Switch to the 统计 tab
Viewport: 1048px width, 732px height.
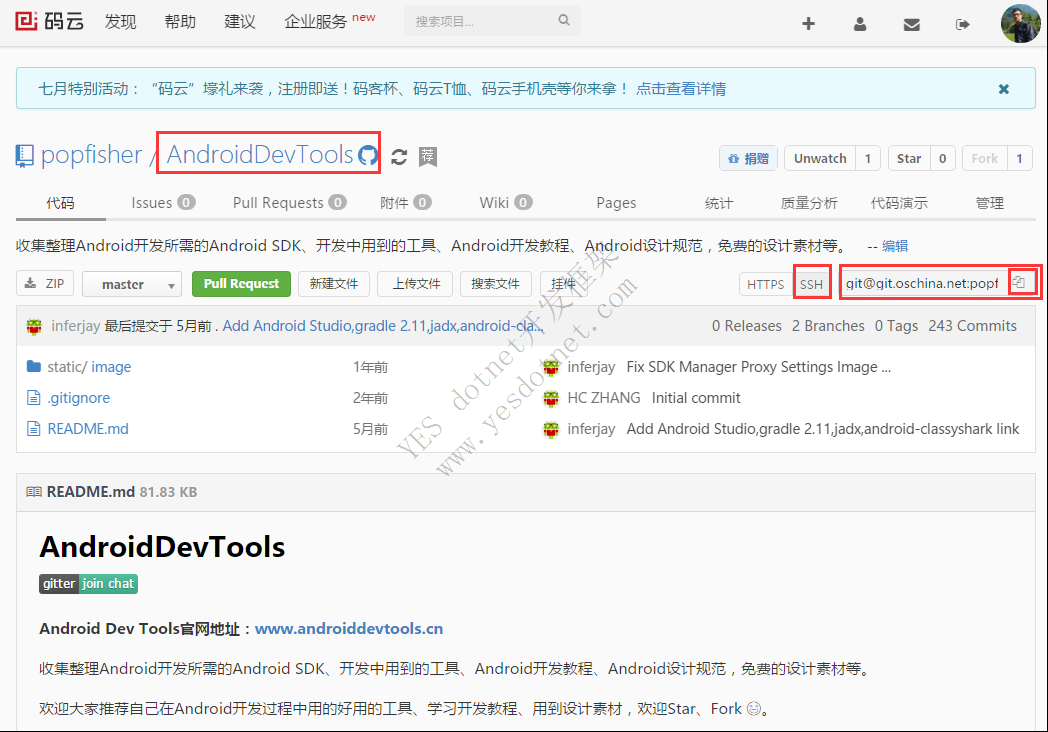718,203
